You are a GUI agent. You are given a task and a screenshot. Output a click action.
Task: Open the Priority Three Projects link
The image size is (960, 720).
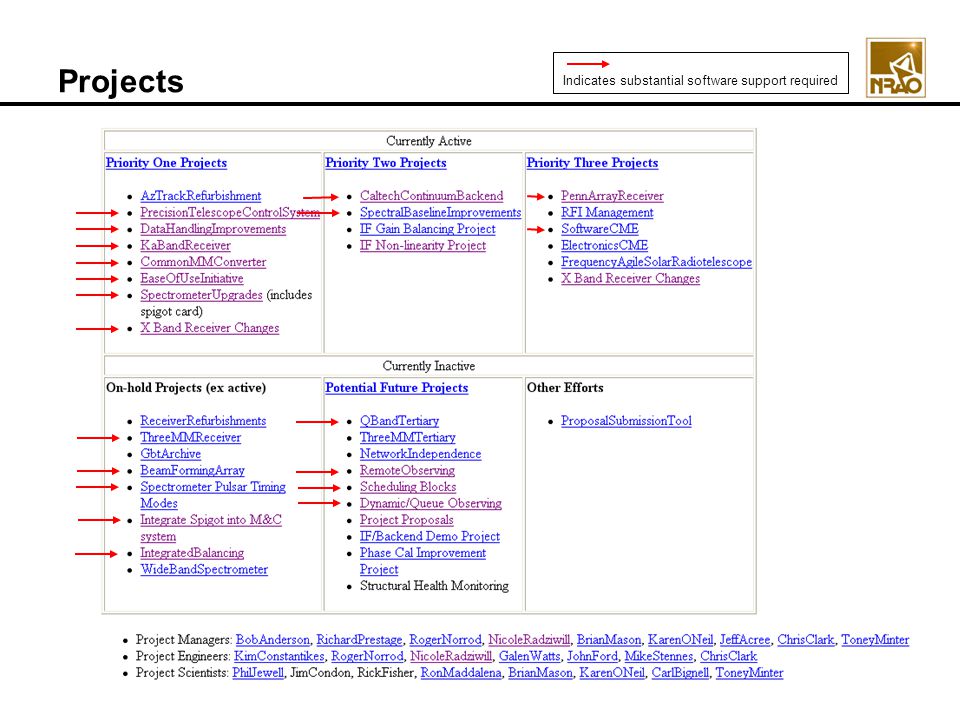(x=592, y=163)
